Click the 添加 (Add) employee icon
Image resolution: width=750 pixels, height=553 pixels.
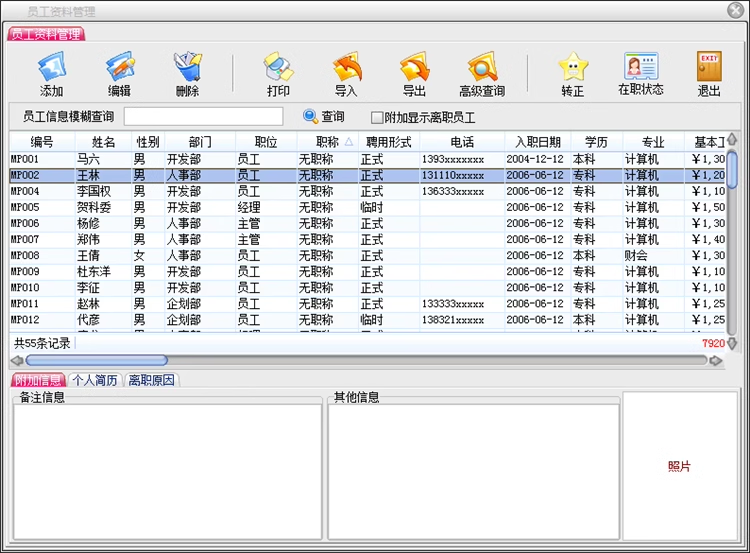tap(52, 66)
